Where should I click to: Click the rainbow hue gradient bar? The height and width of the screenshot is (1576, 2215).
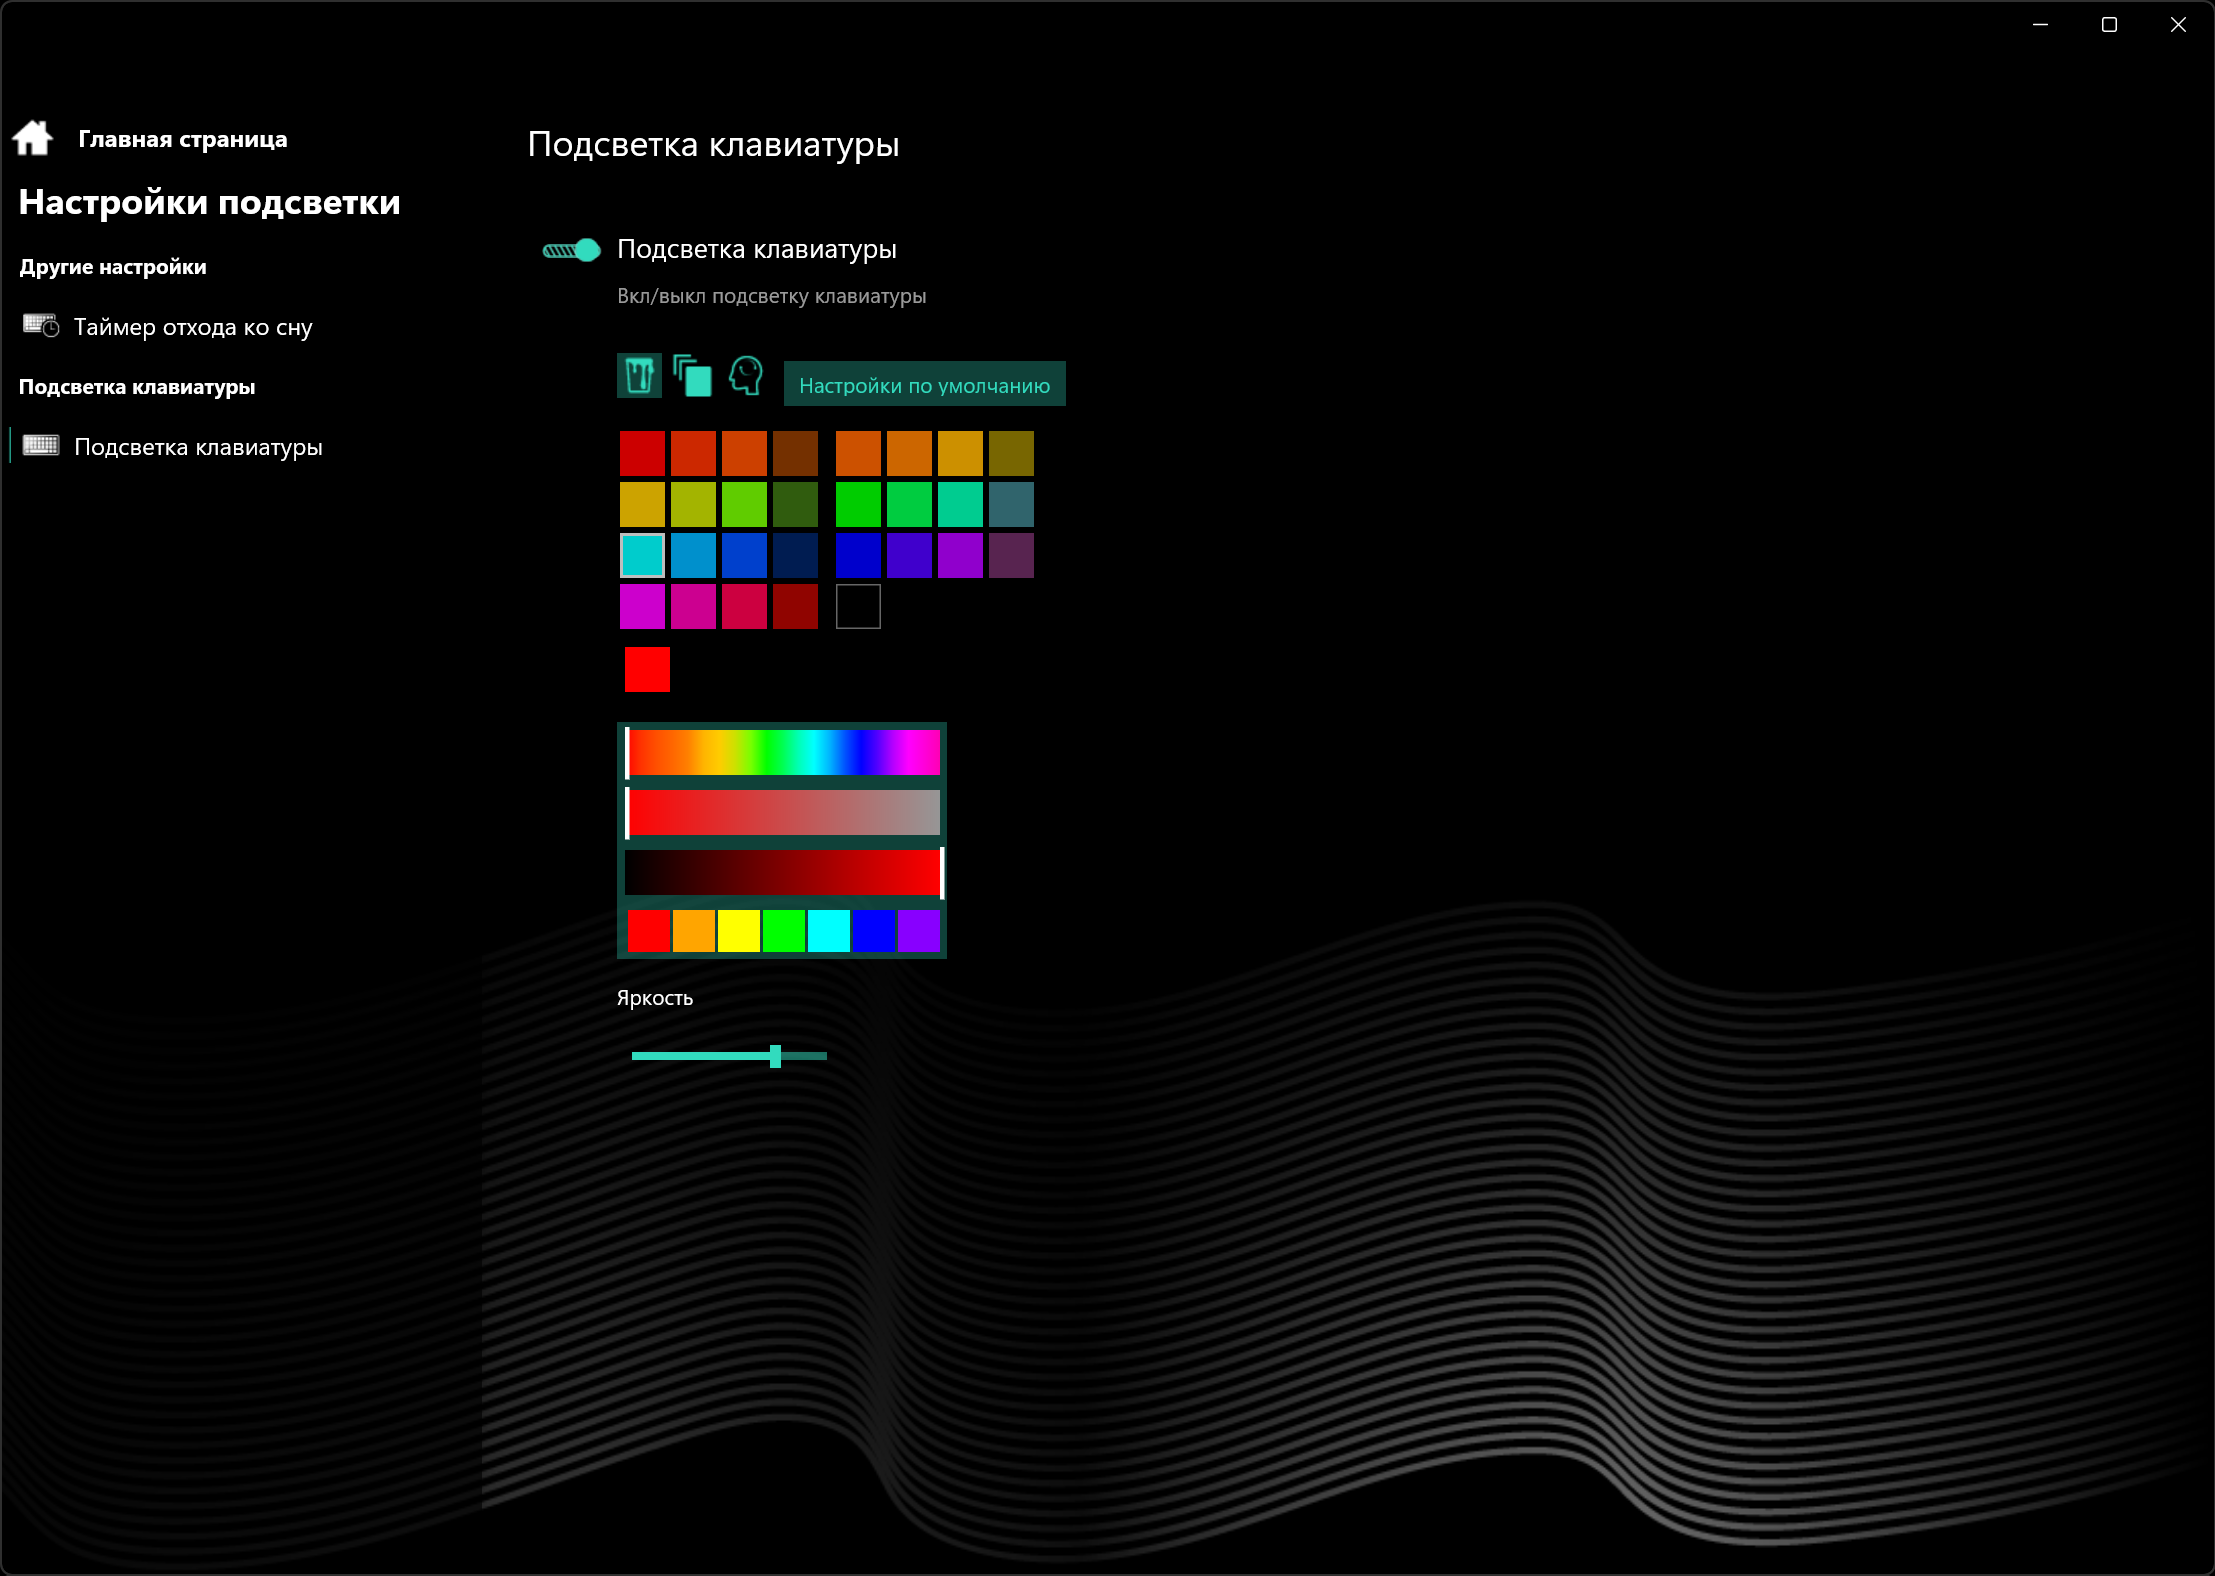783,752
